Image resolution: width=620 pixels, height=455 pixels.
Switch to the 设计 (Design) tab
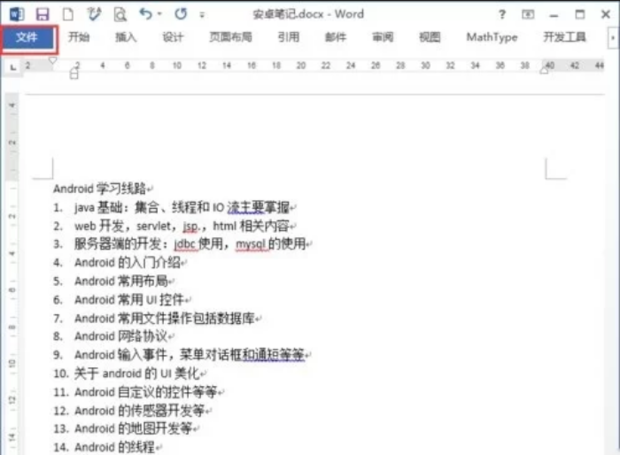coord(173,37)
